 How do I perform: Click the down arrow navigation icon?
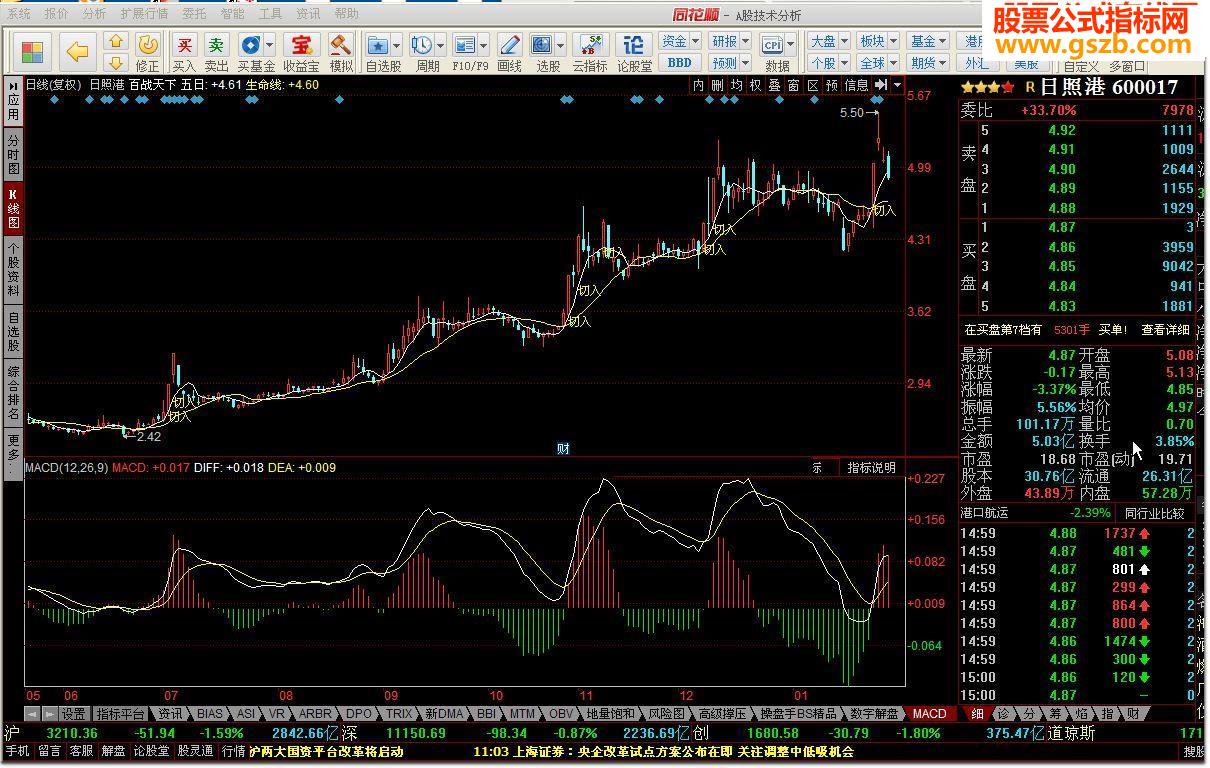pos(116,62)
